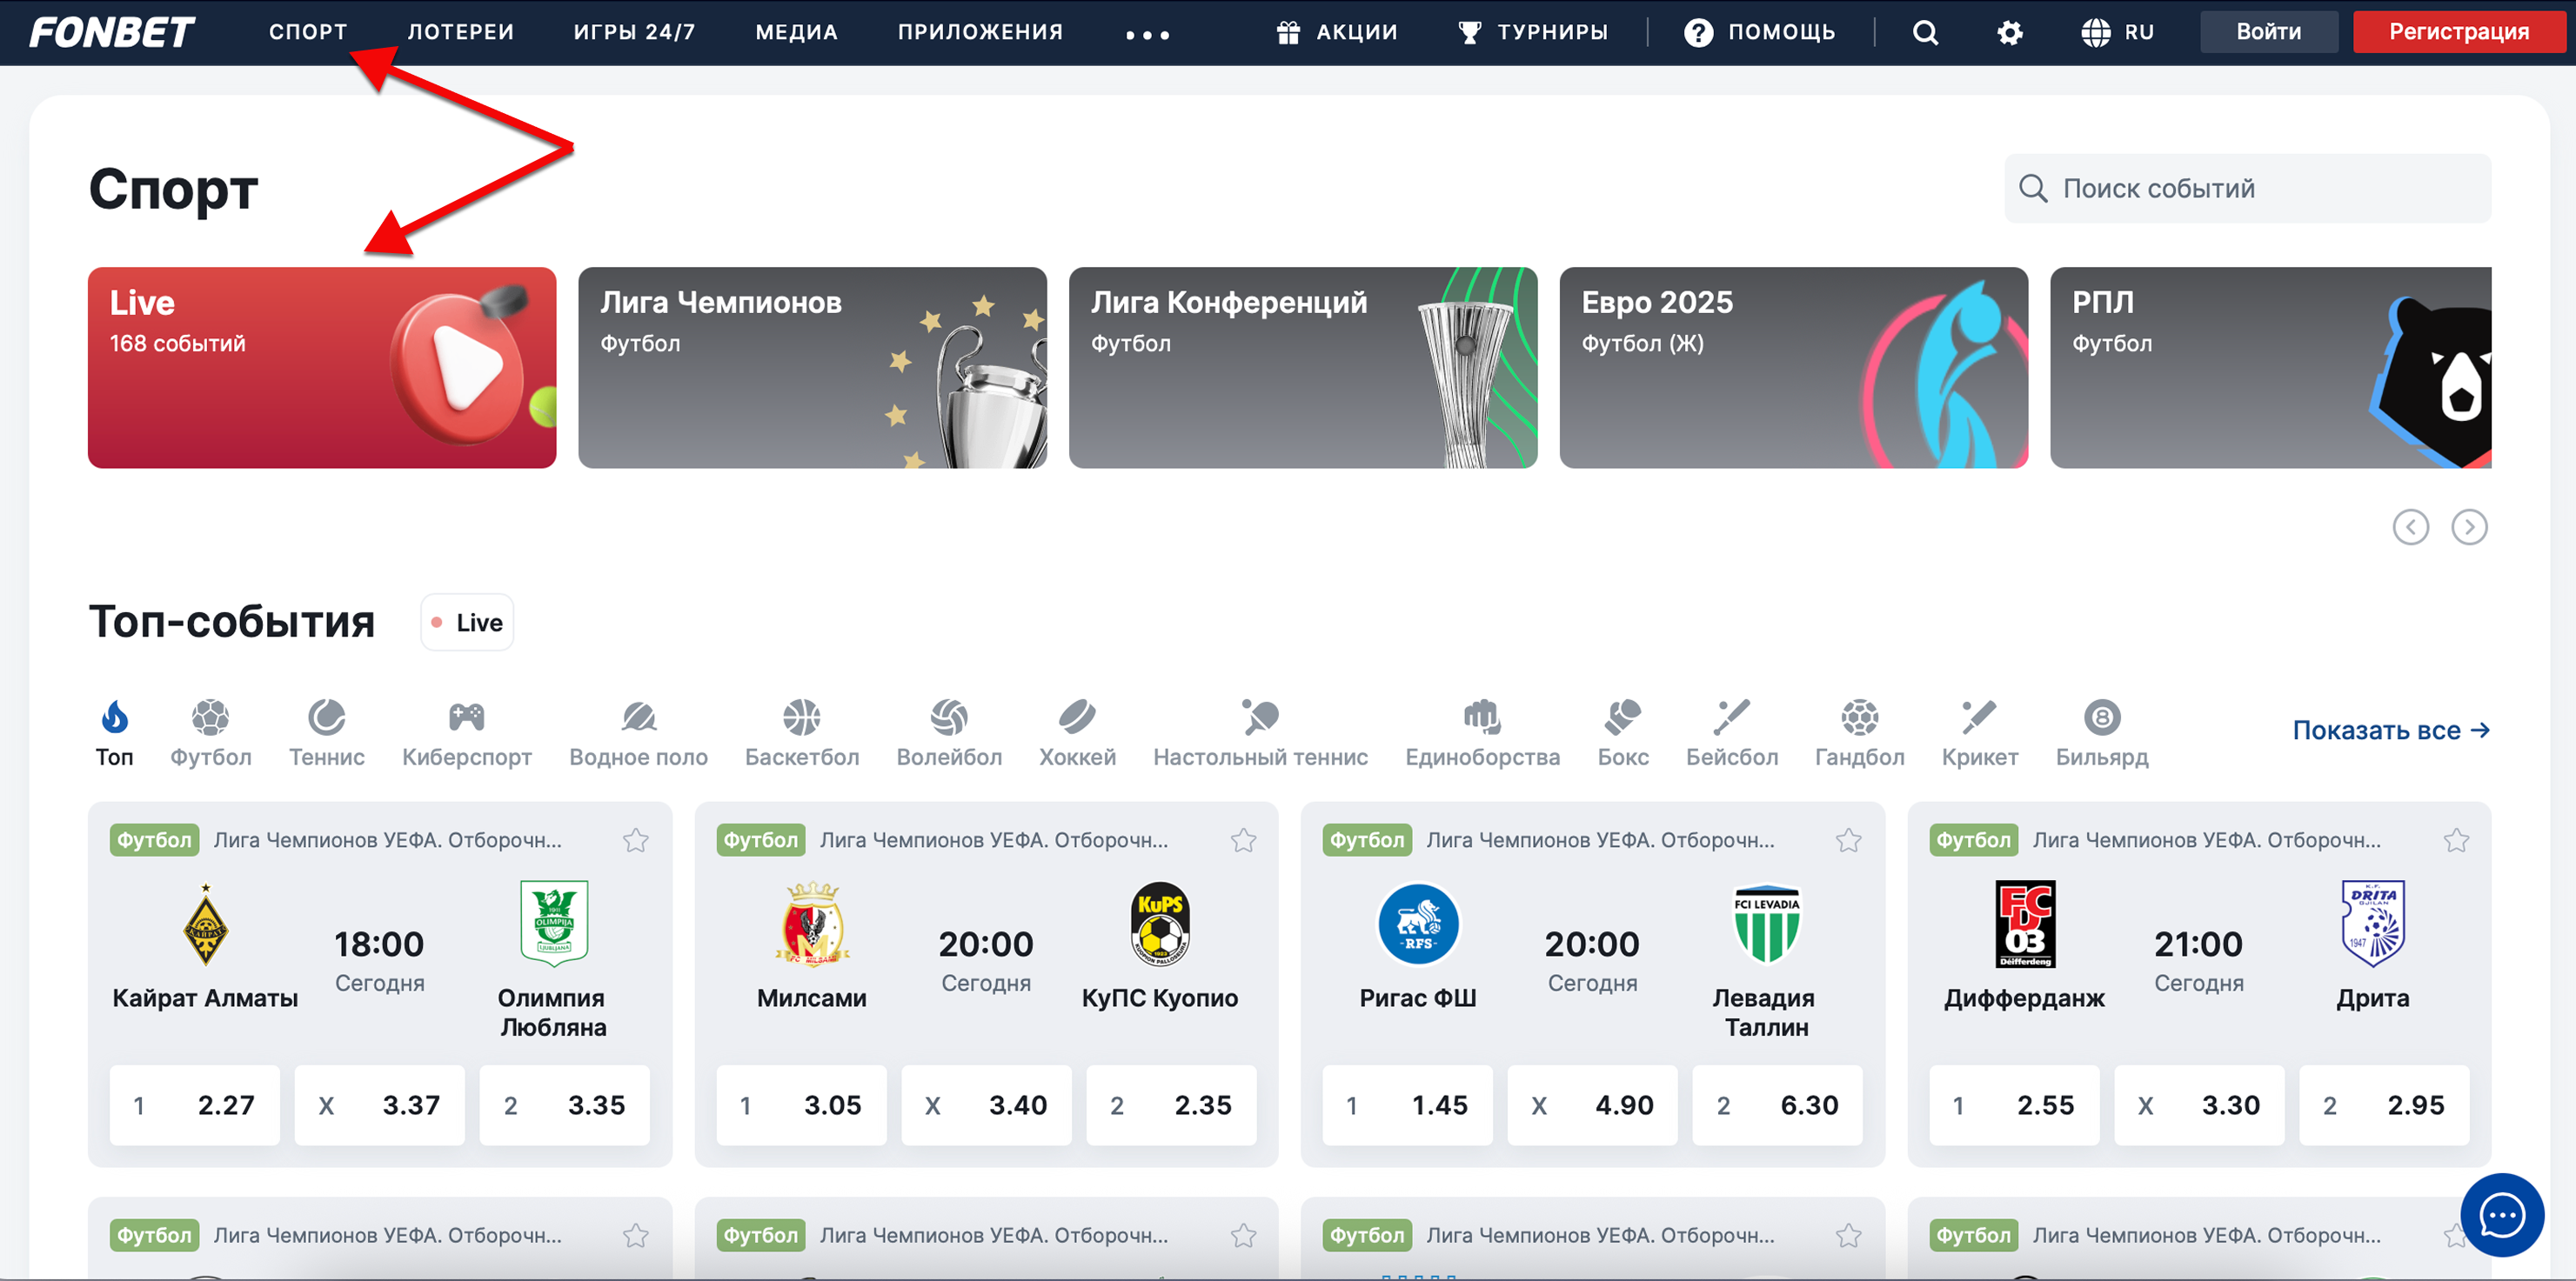The height and width of the screenshot is (1281, 2576).
Task: Click the red Регистрация button
Action: click(x=2458, y=32)
